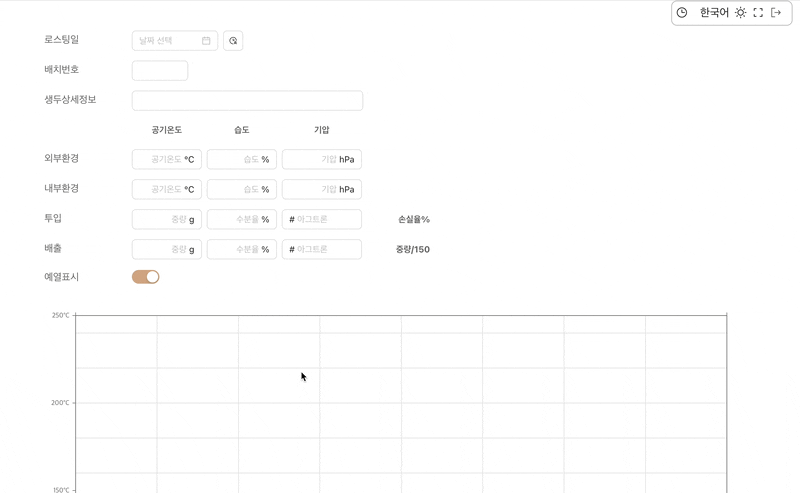Click 투입 중량 g field
This screenshot has width=800, height=493.
point(167,219)
